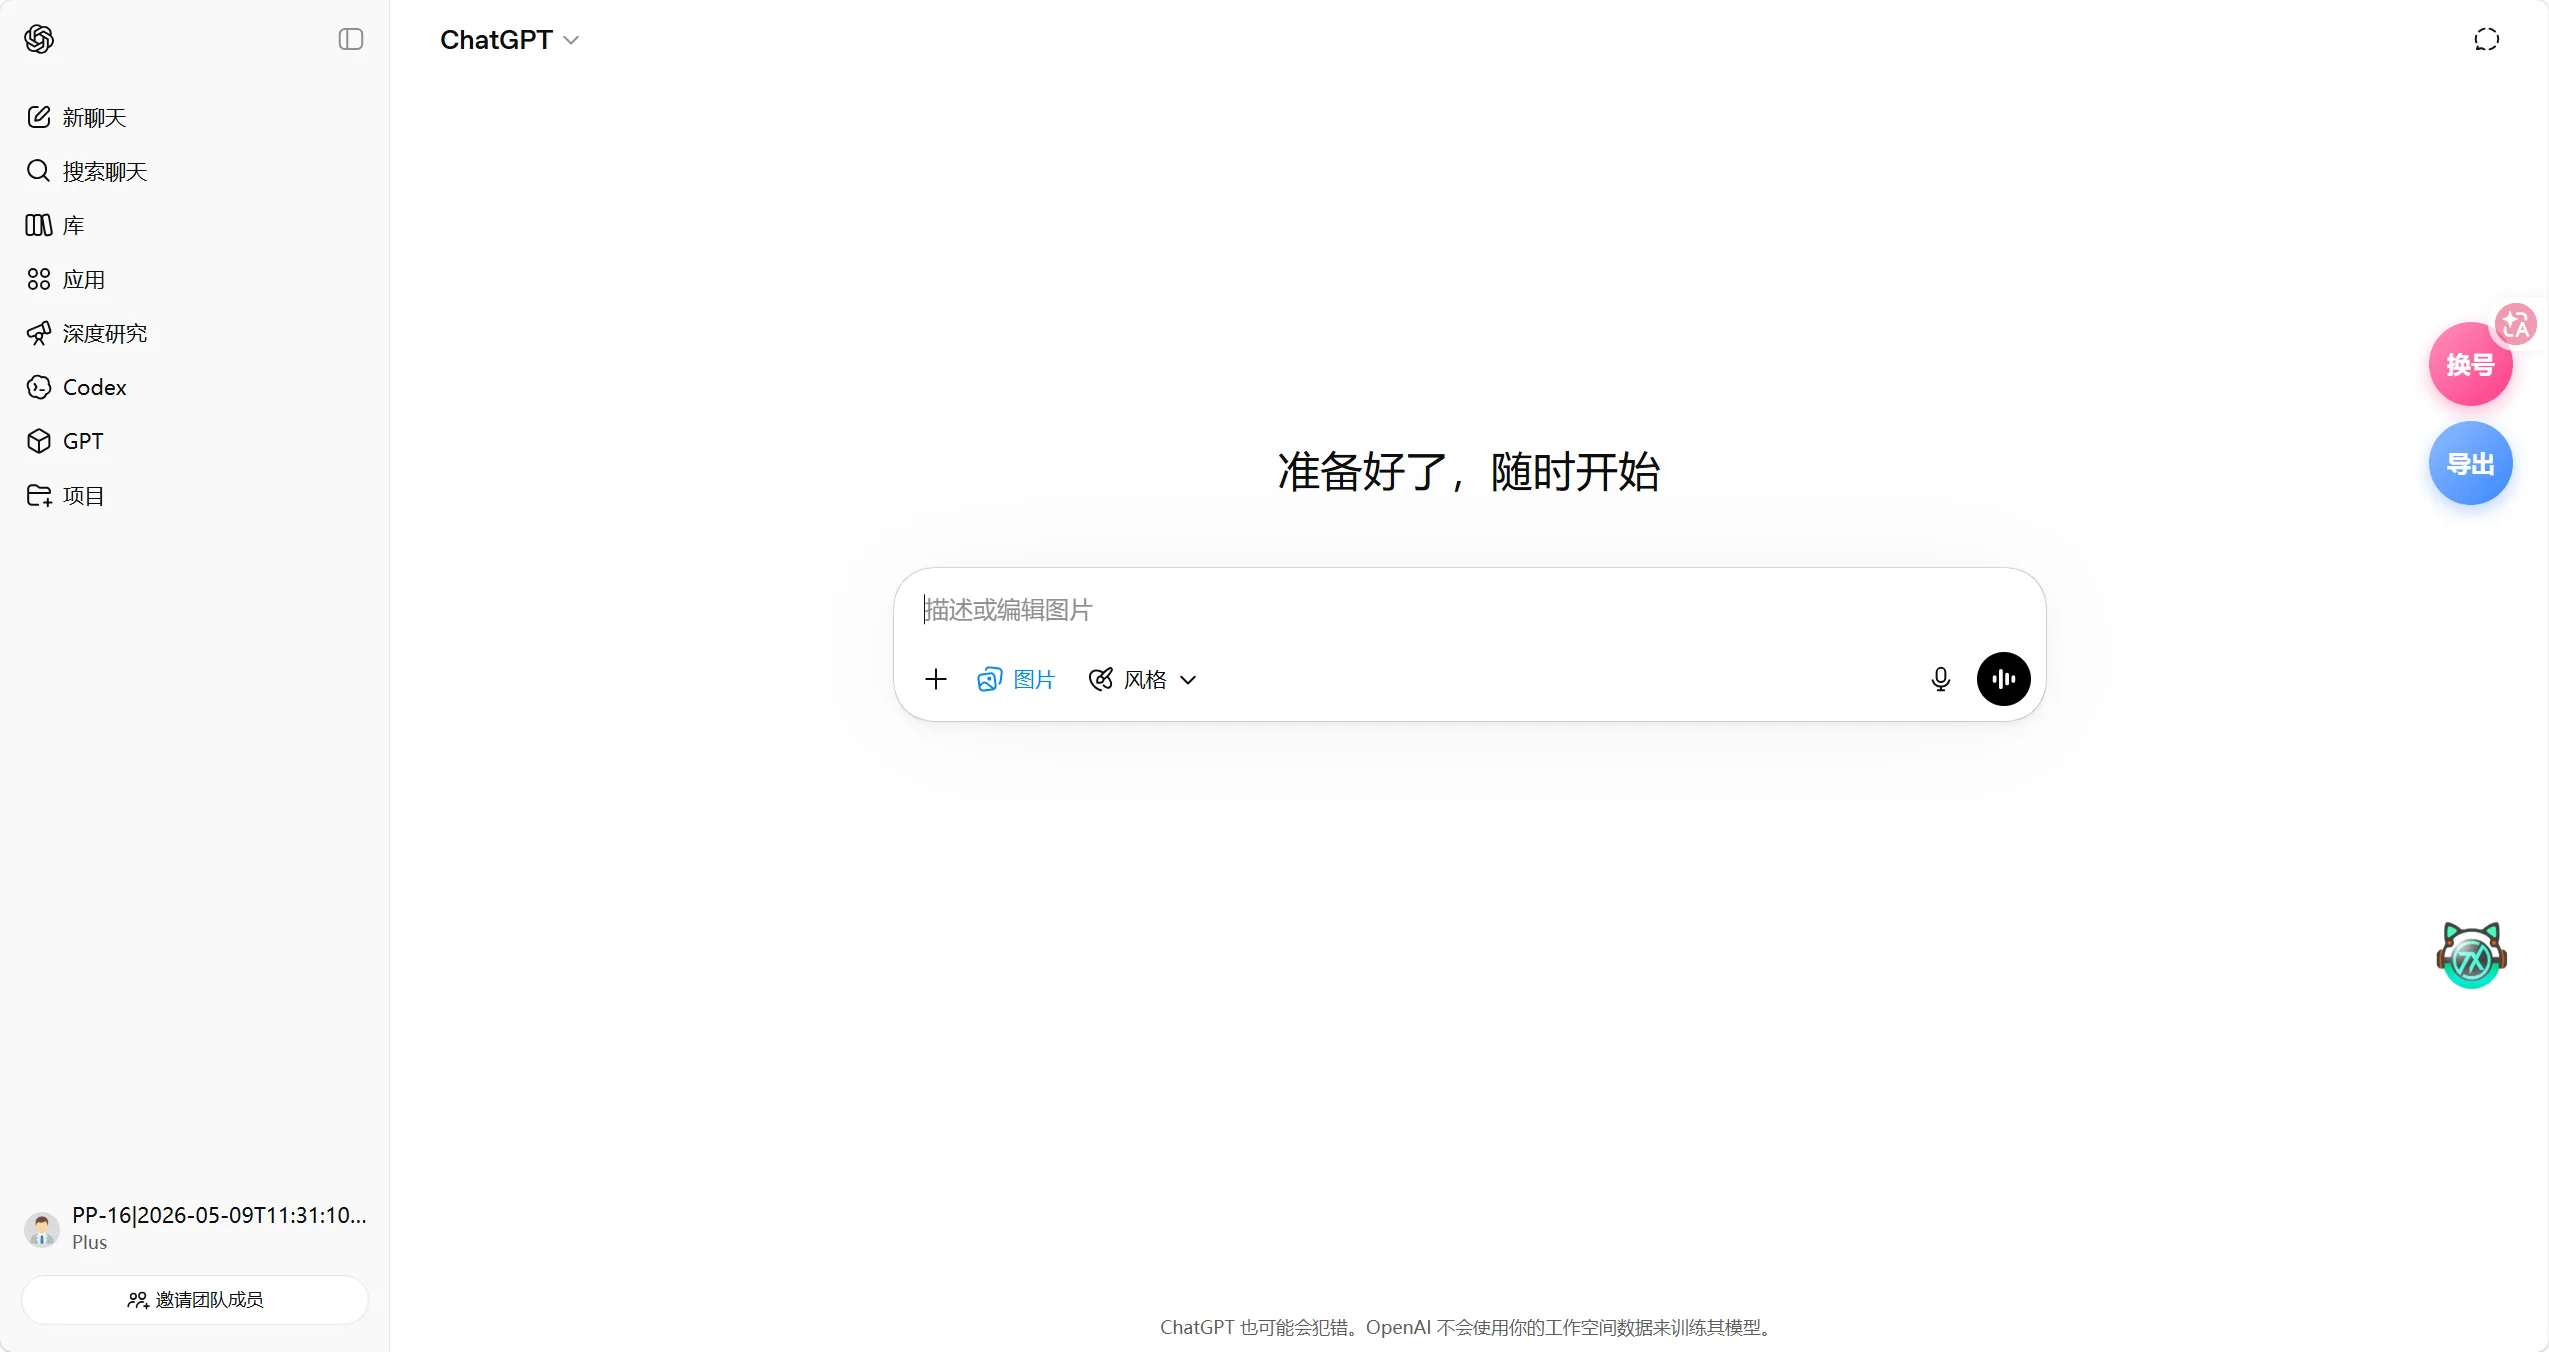The image size is (2549, 1352).
Task: Open 深度研究 deep research
Action: pyautogui.click(x=195, y=333)
